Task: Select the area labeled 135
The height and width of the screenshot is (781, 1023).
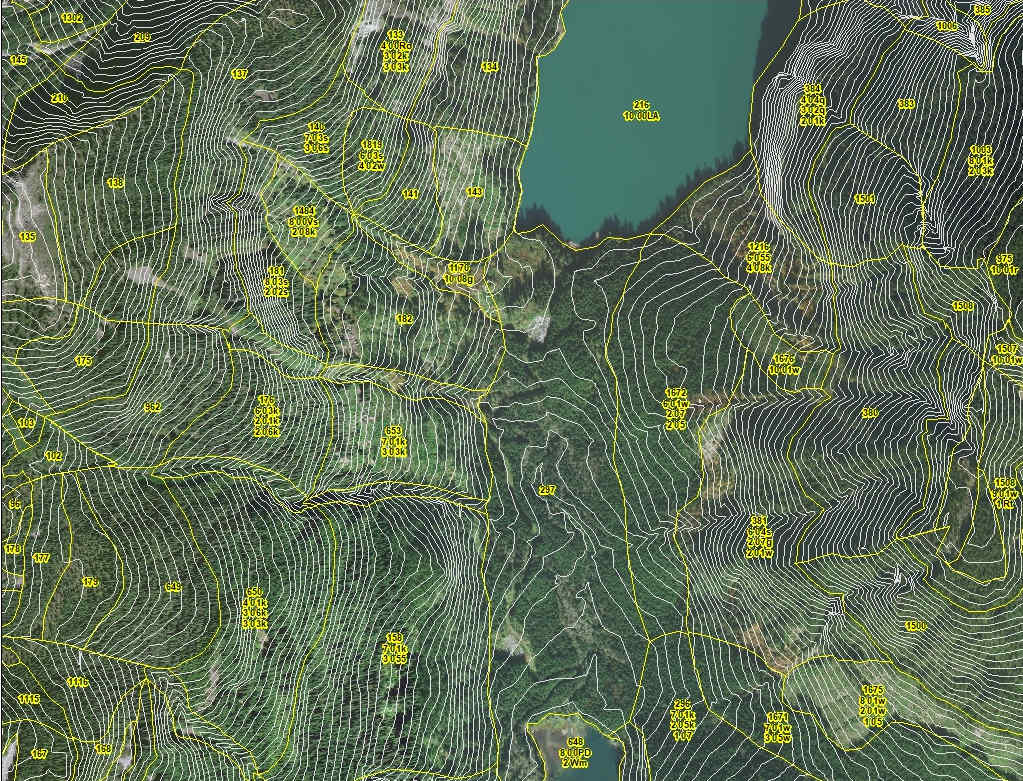Action: coord(27,237)
